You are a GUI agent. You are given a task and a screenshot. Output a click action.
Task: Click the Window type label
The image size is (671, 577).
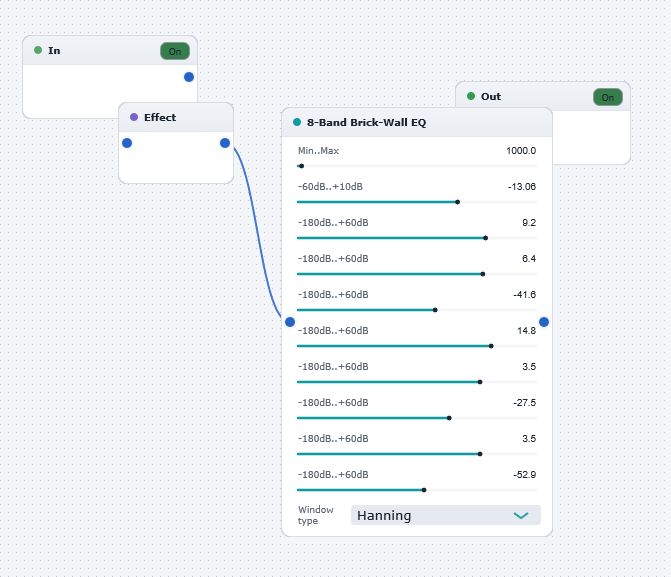[316, 515]
